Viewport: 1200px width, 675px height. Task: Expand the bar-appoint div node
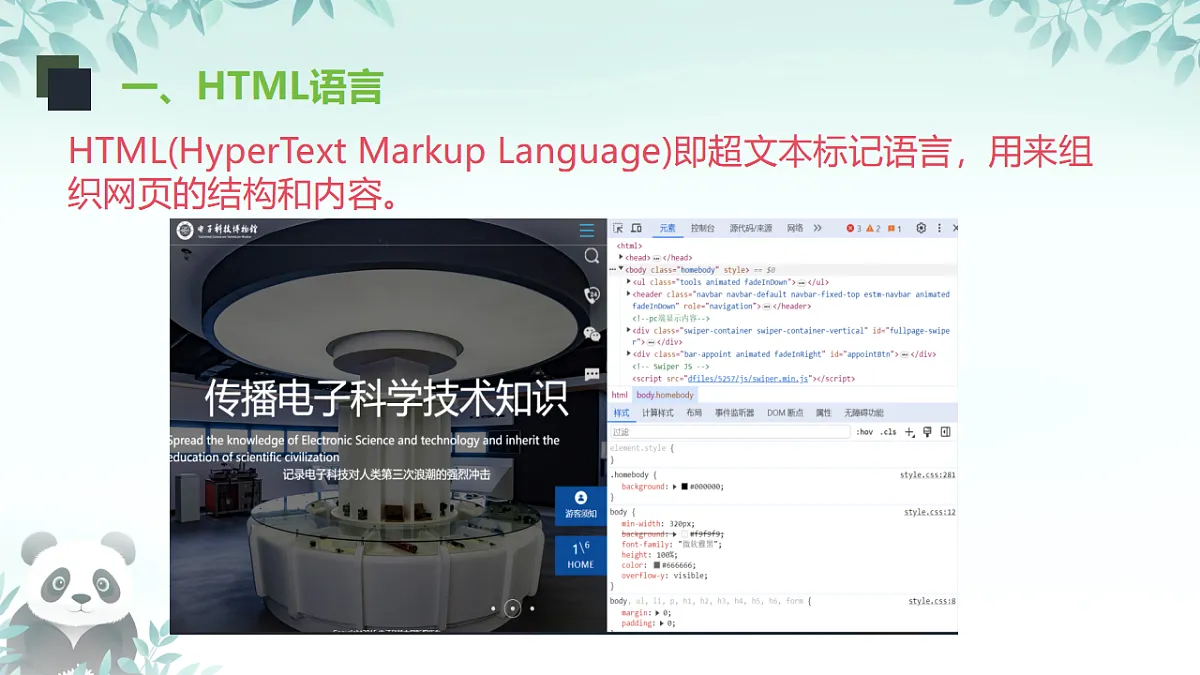[629, 354]
